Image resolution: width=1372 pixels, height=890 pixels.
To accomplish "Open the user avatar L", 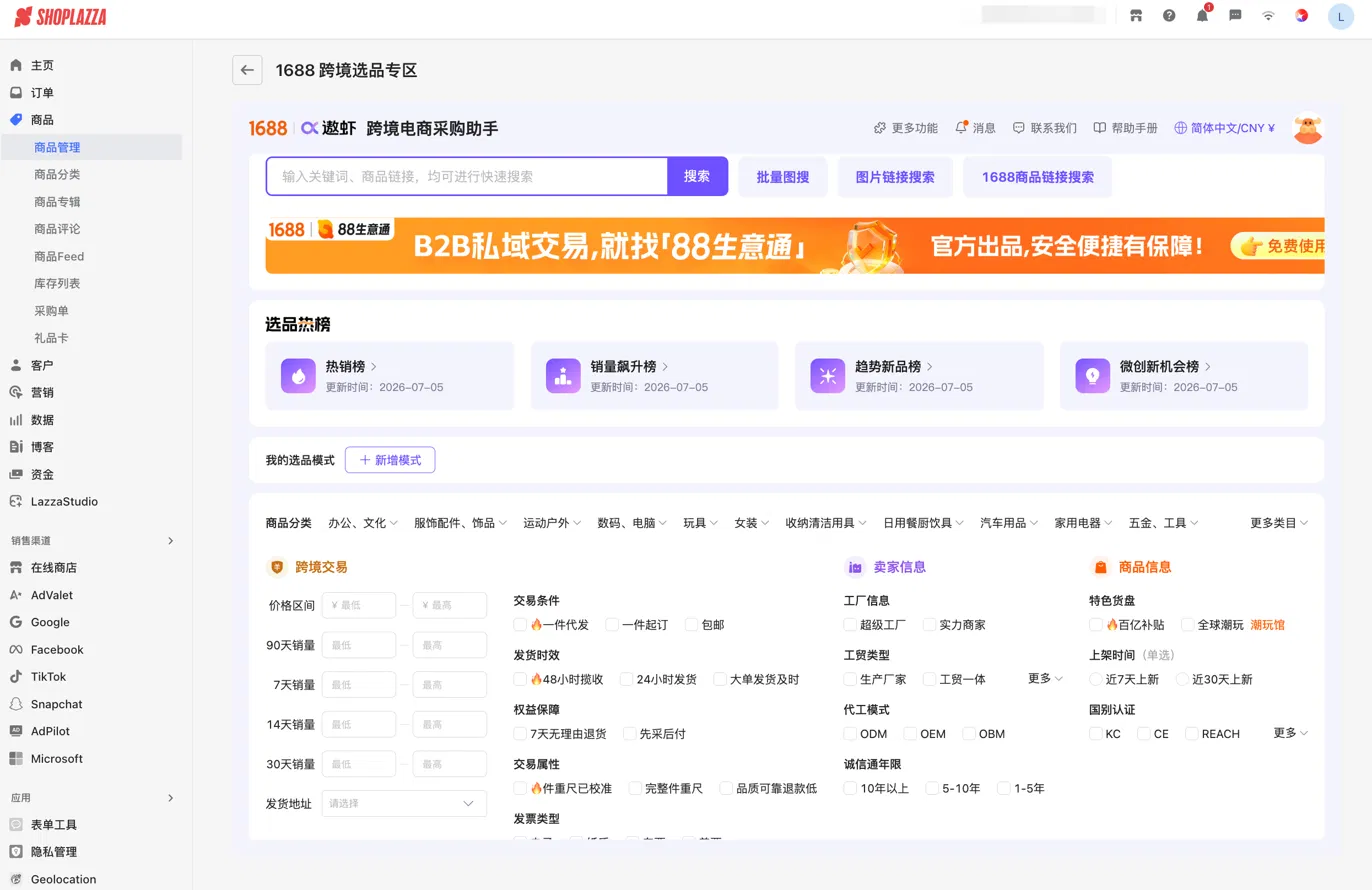I will pos(1341,16).
